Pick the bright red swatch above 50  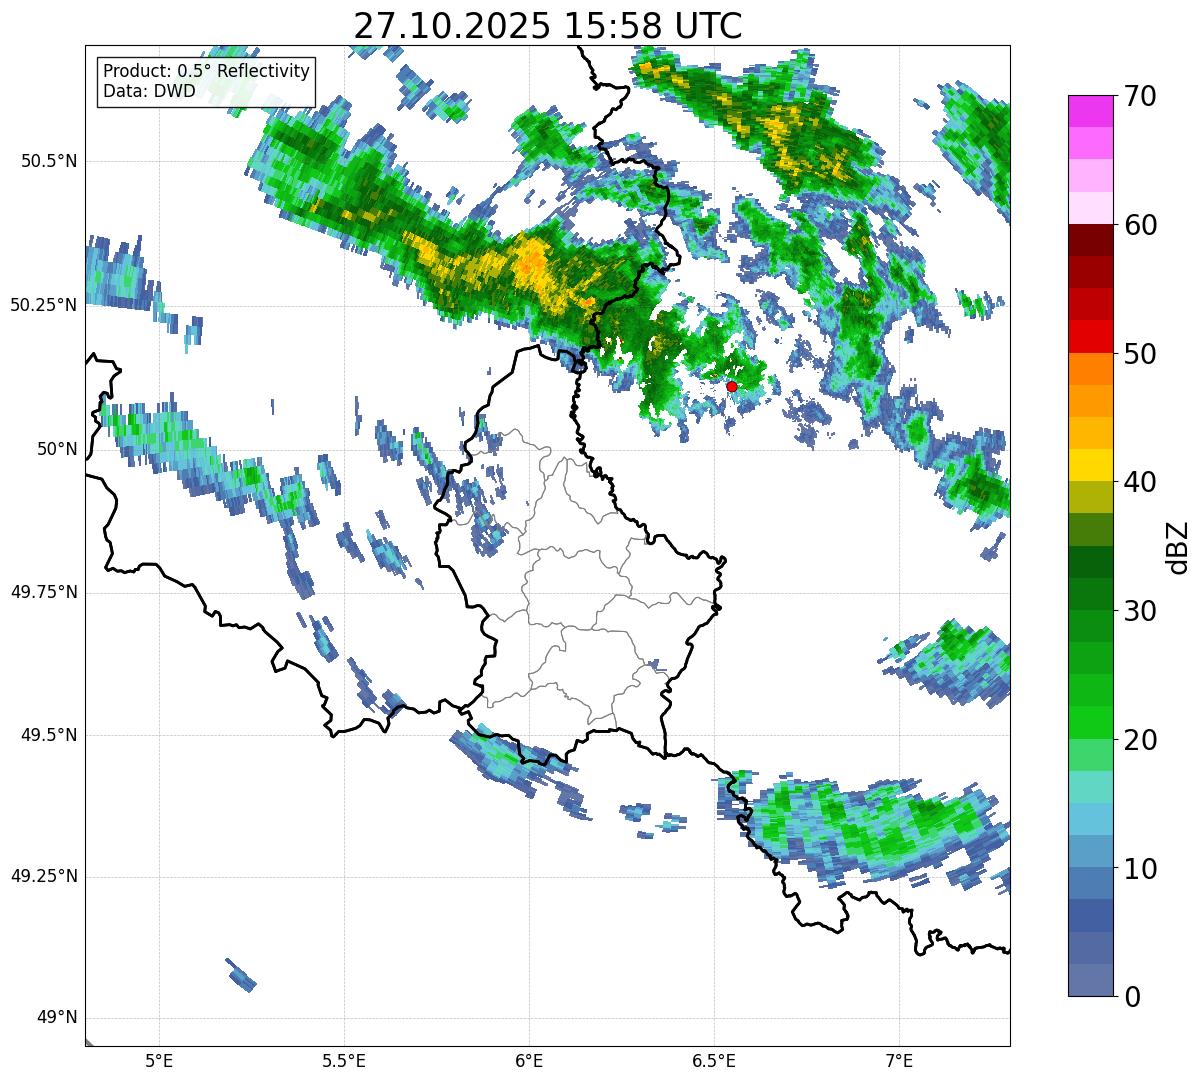point(1090,337)
